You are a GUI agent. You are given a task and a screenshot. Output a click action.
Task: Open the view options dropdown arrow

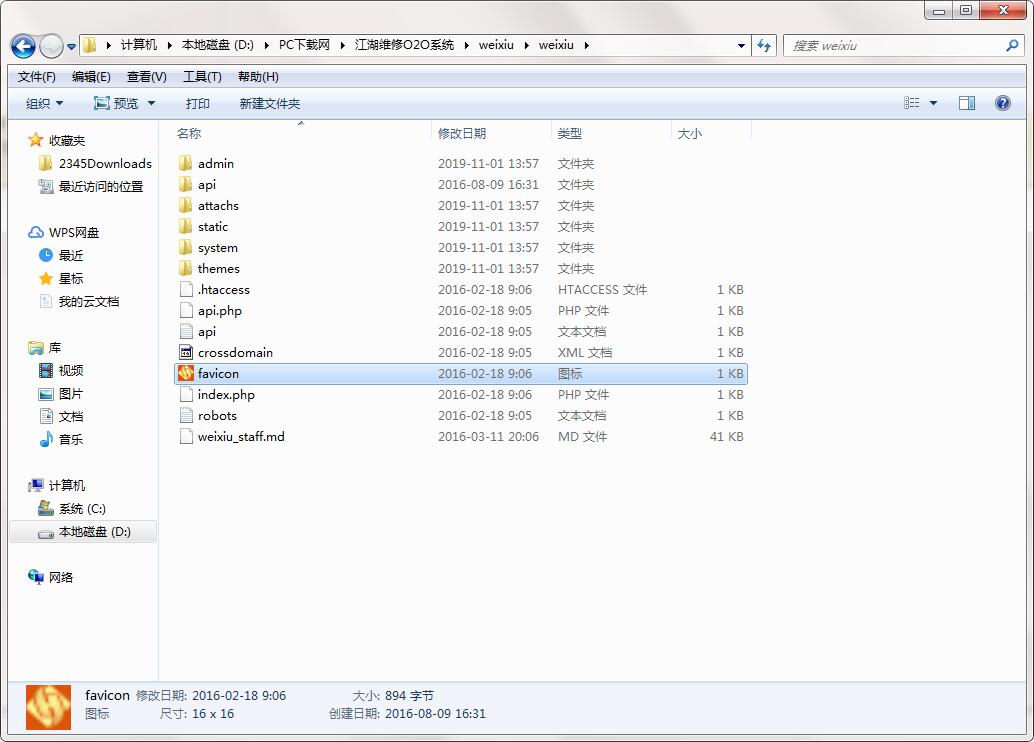(933, 103)
